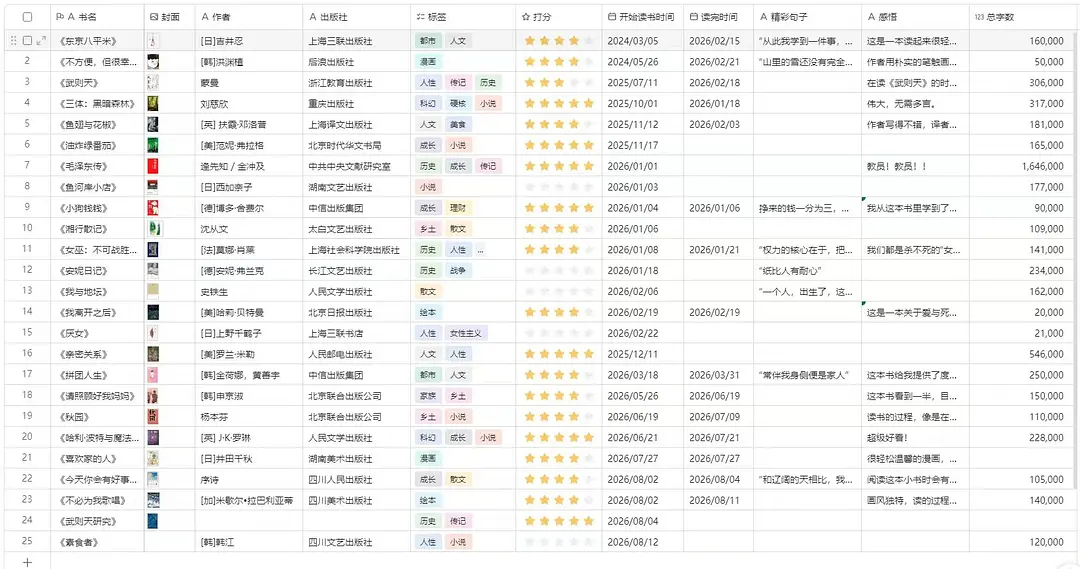The image size is (1080, 569).
Task: Click row number 12 to select that row
Action: click(28, 269)
